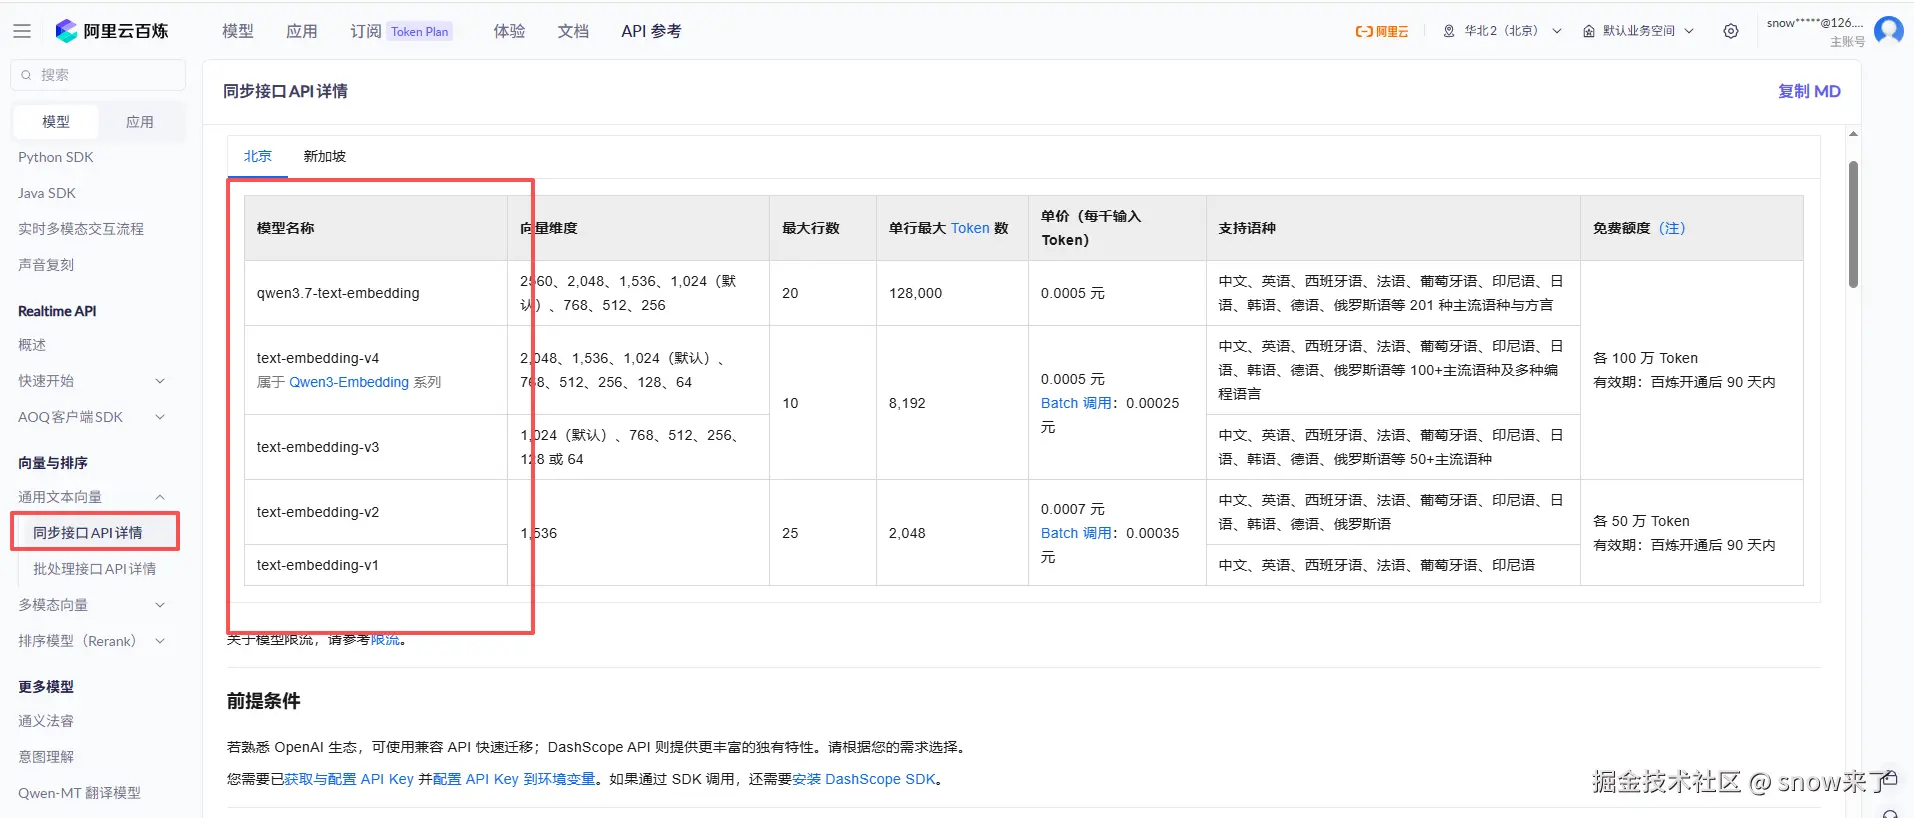Click the 复制 MD button
The width and height of the screenshot is (1914, 818).
[1809, 91]
